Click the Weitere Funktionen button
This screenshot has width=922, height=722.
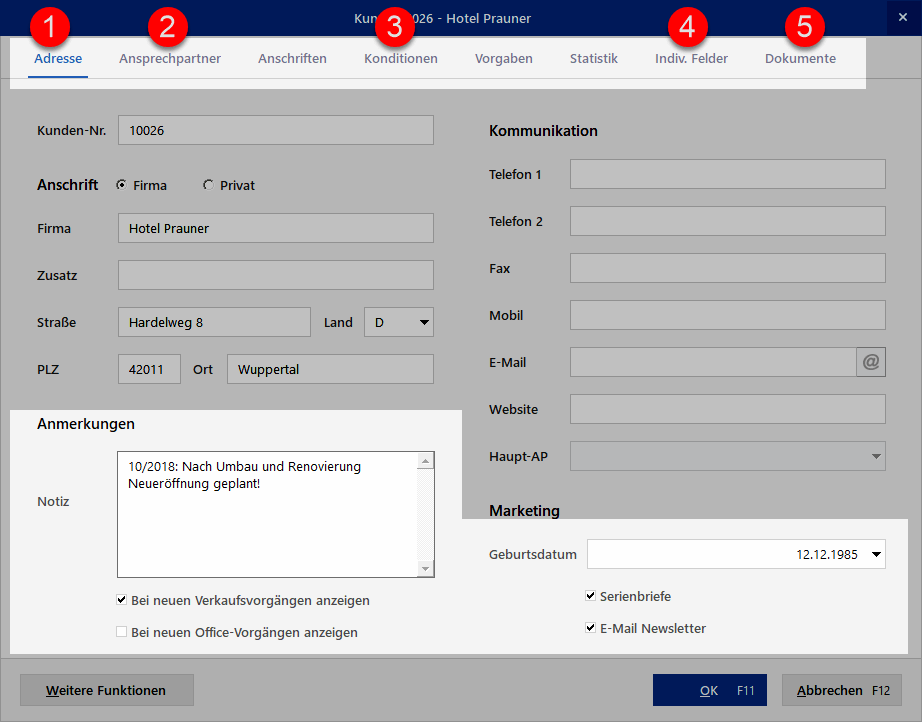coord(106,690)
